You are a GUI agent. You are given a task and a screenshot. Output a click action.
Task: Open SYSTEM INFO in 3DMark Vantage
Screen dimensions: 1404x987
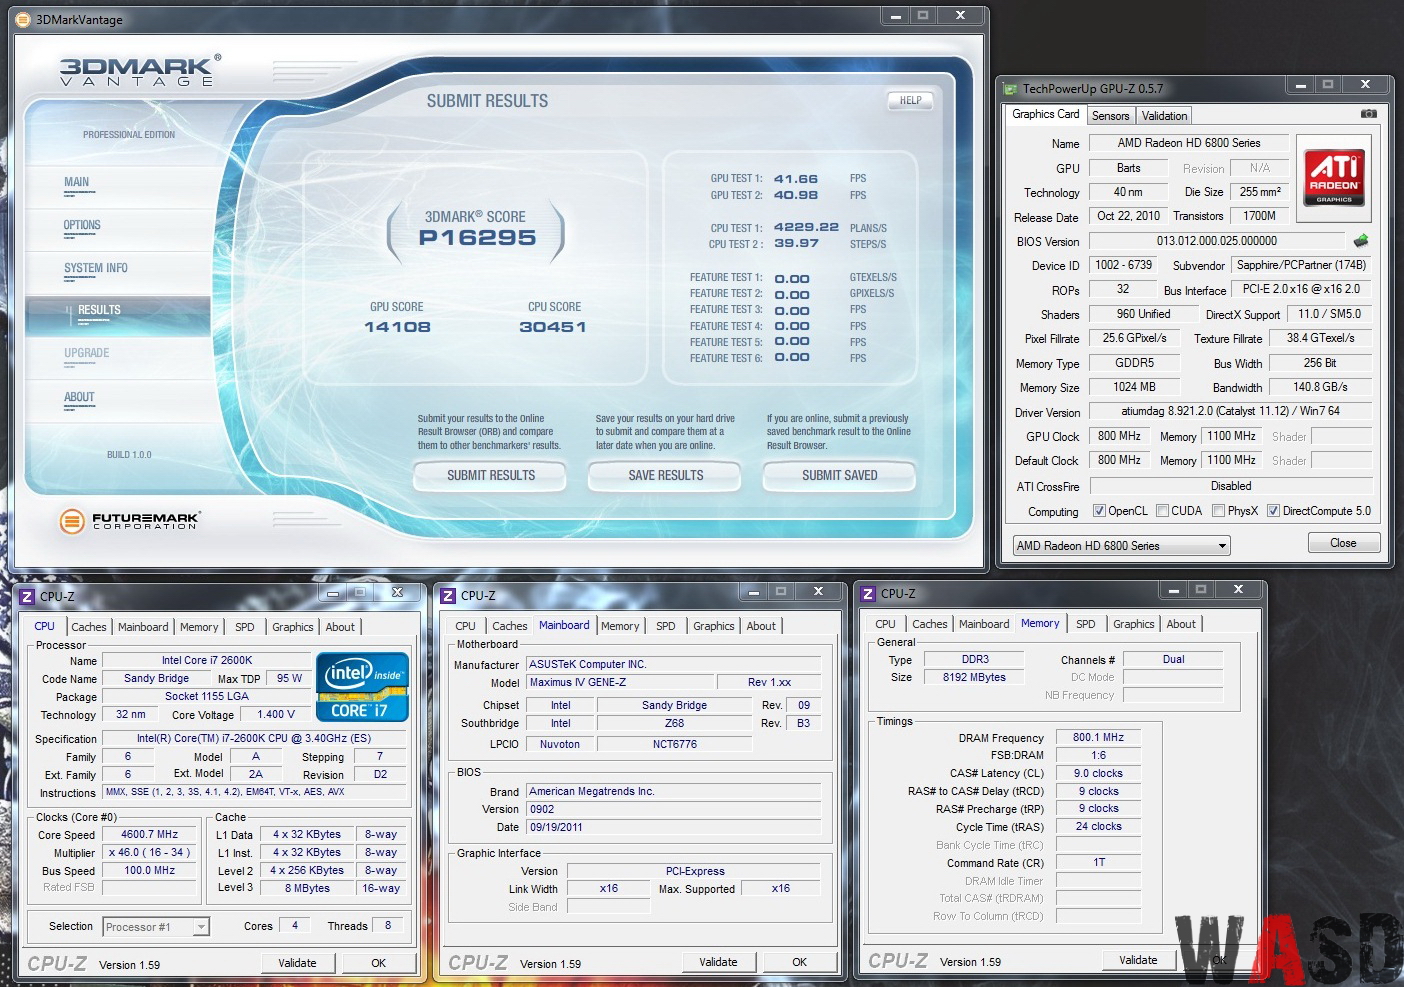click(96, 268)
